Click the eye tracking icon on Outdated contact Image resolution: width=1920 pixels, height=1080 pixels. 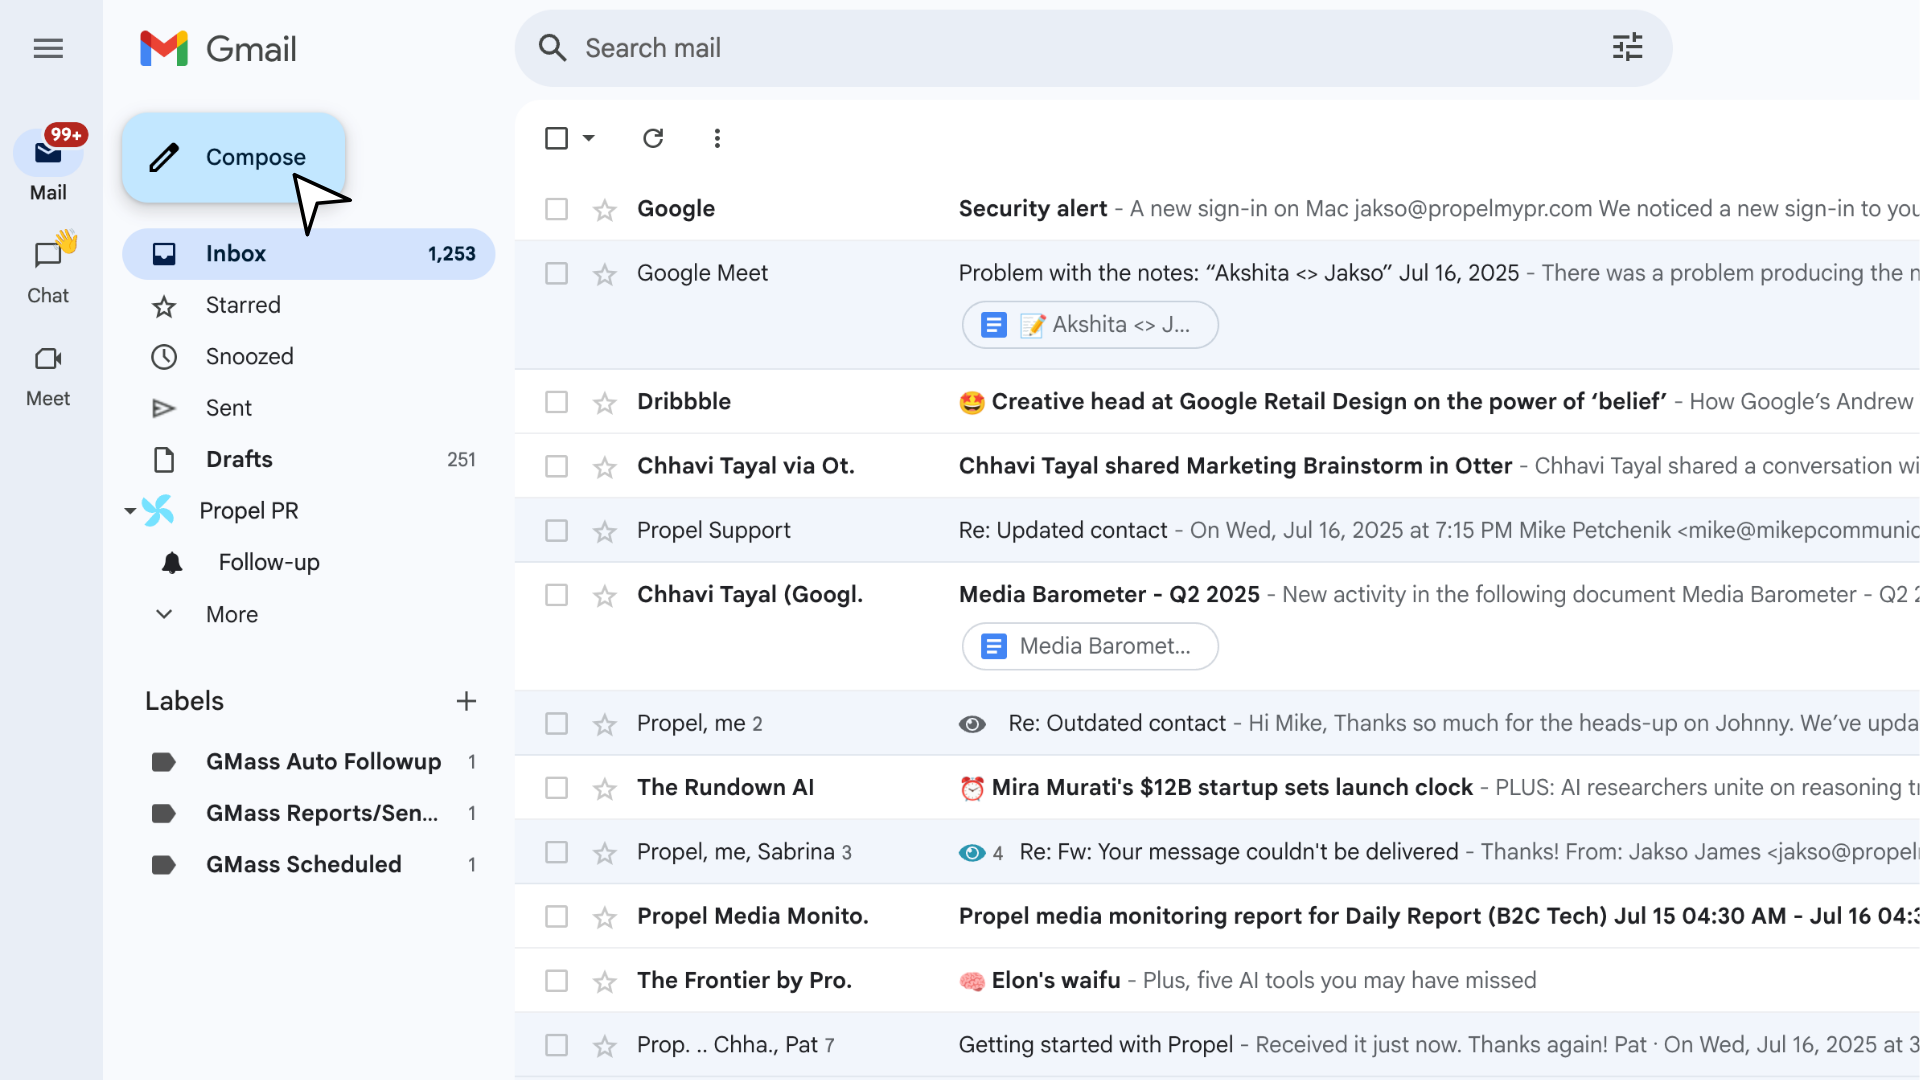(x=972, y=724)
